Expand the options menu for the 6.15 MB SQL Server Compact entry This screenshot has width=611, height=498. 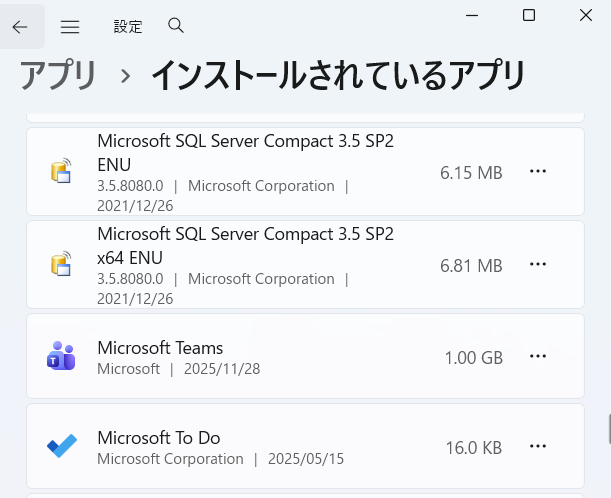point(538,171)
